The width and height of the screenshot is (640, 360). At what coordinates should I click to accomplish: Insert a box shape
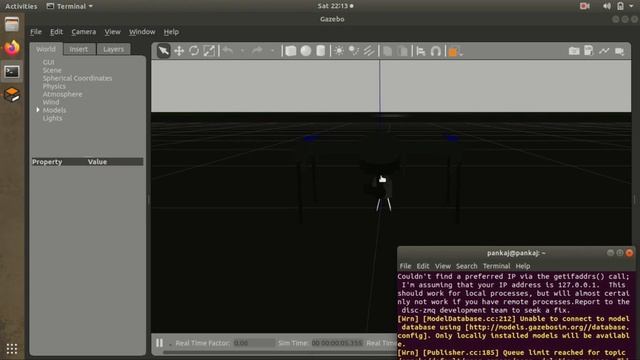291,51
